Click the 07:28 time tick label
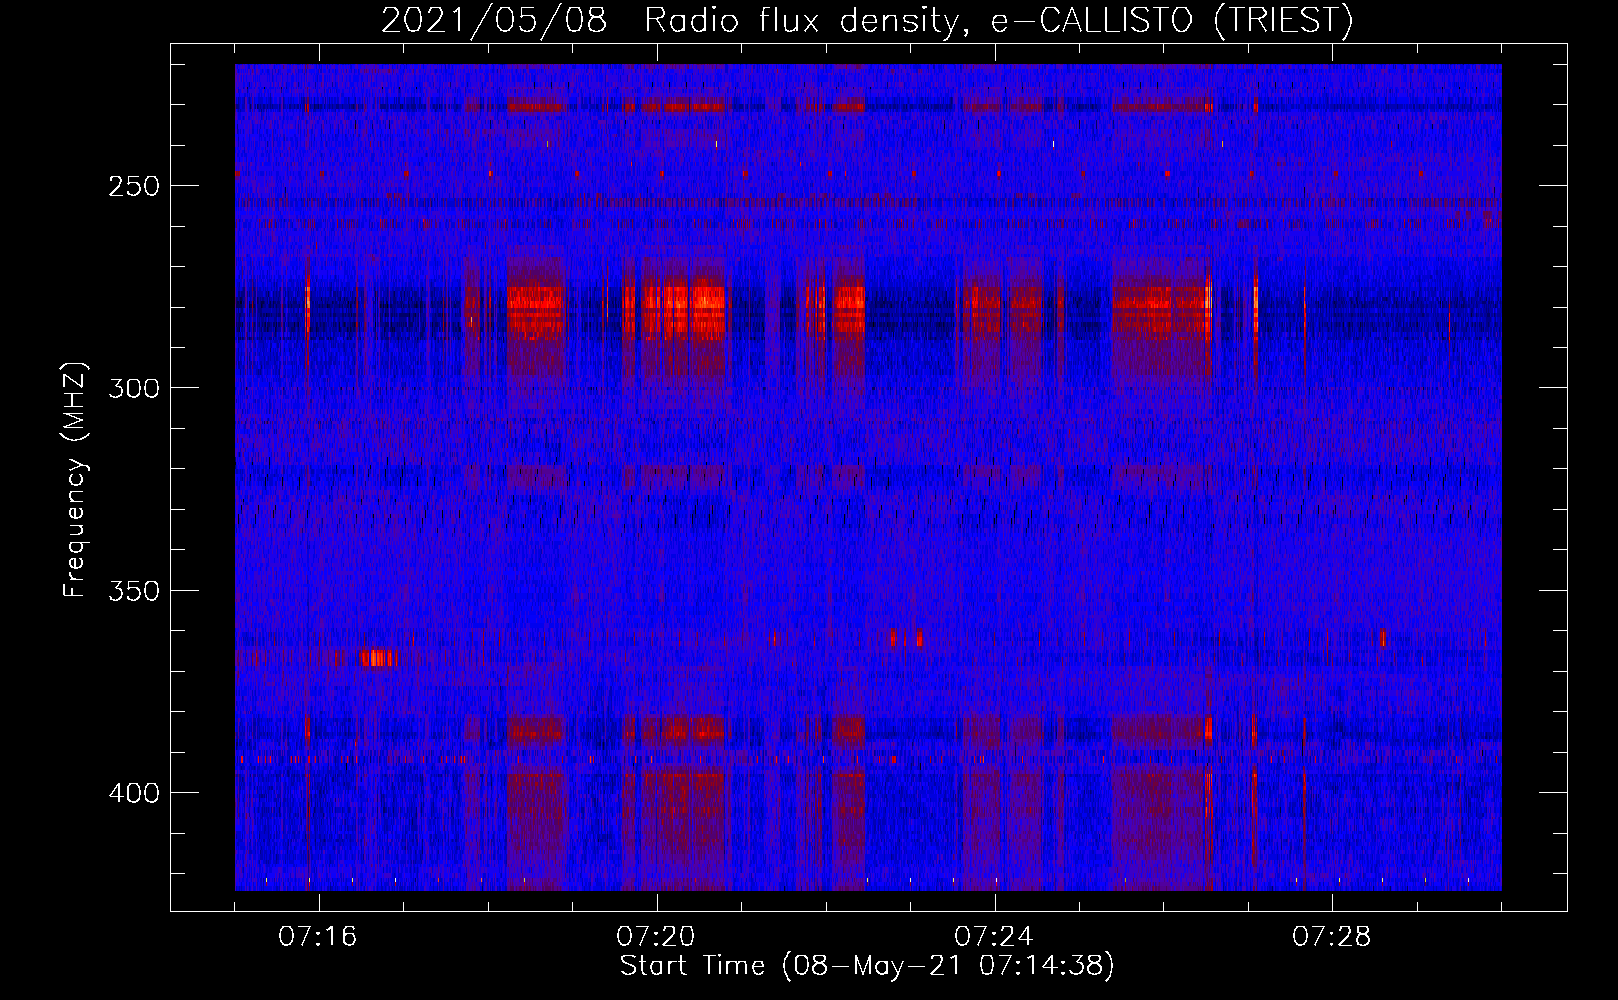The image size is (1618, 1000). pyautogui.click(x=1332, y=937)
